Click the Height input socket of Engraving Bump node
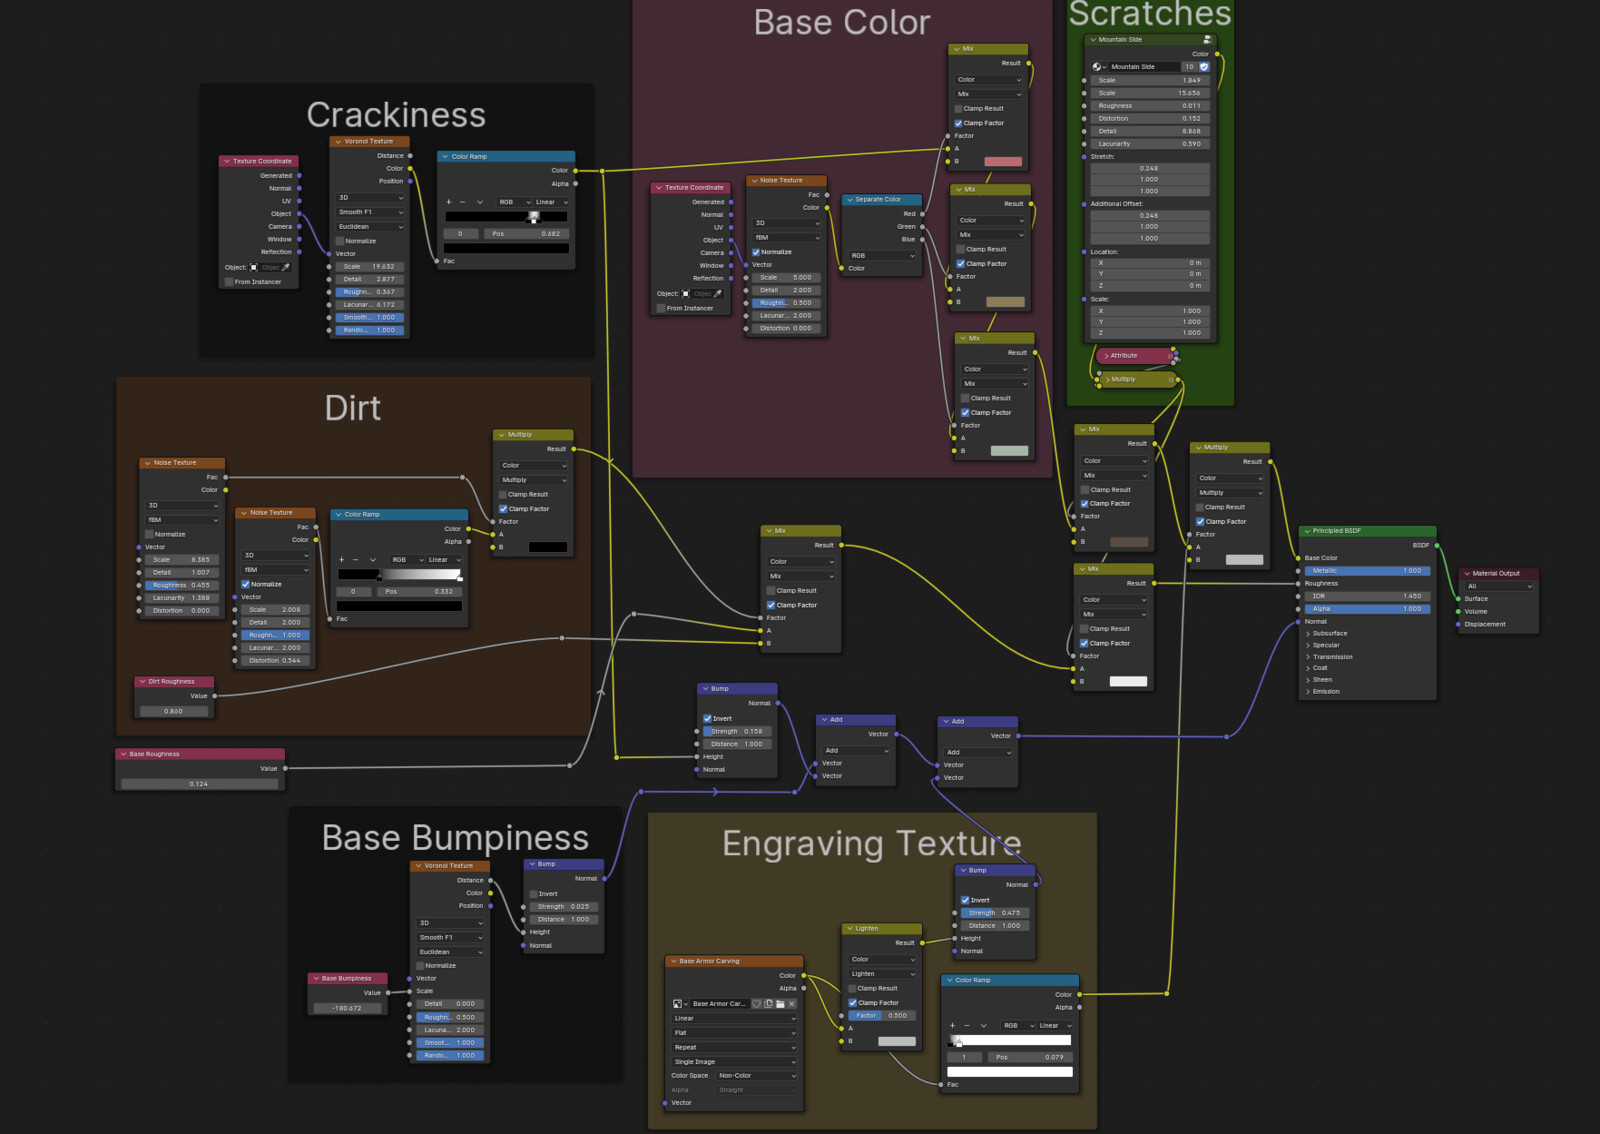The image size is (1600, 1134). [x=955, y=939]
